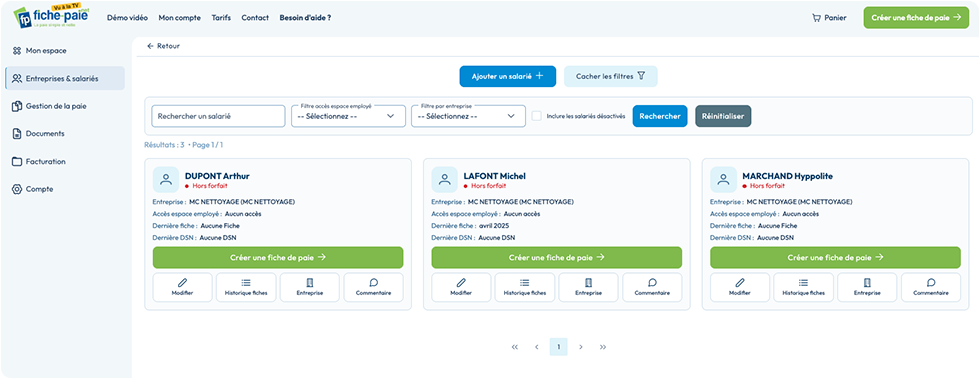Screen dimensions: 980x379
Task: Click the Rechercher button
Action: click(660, 116)
